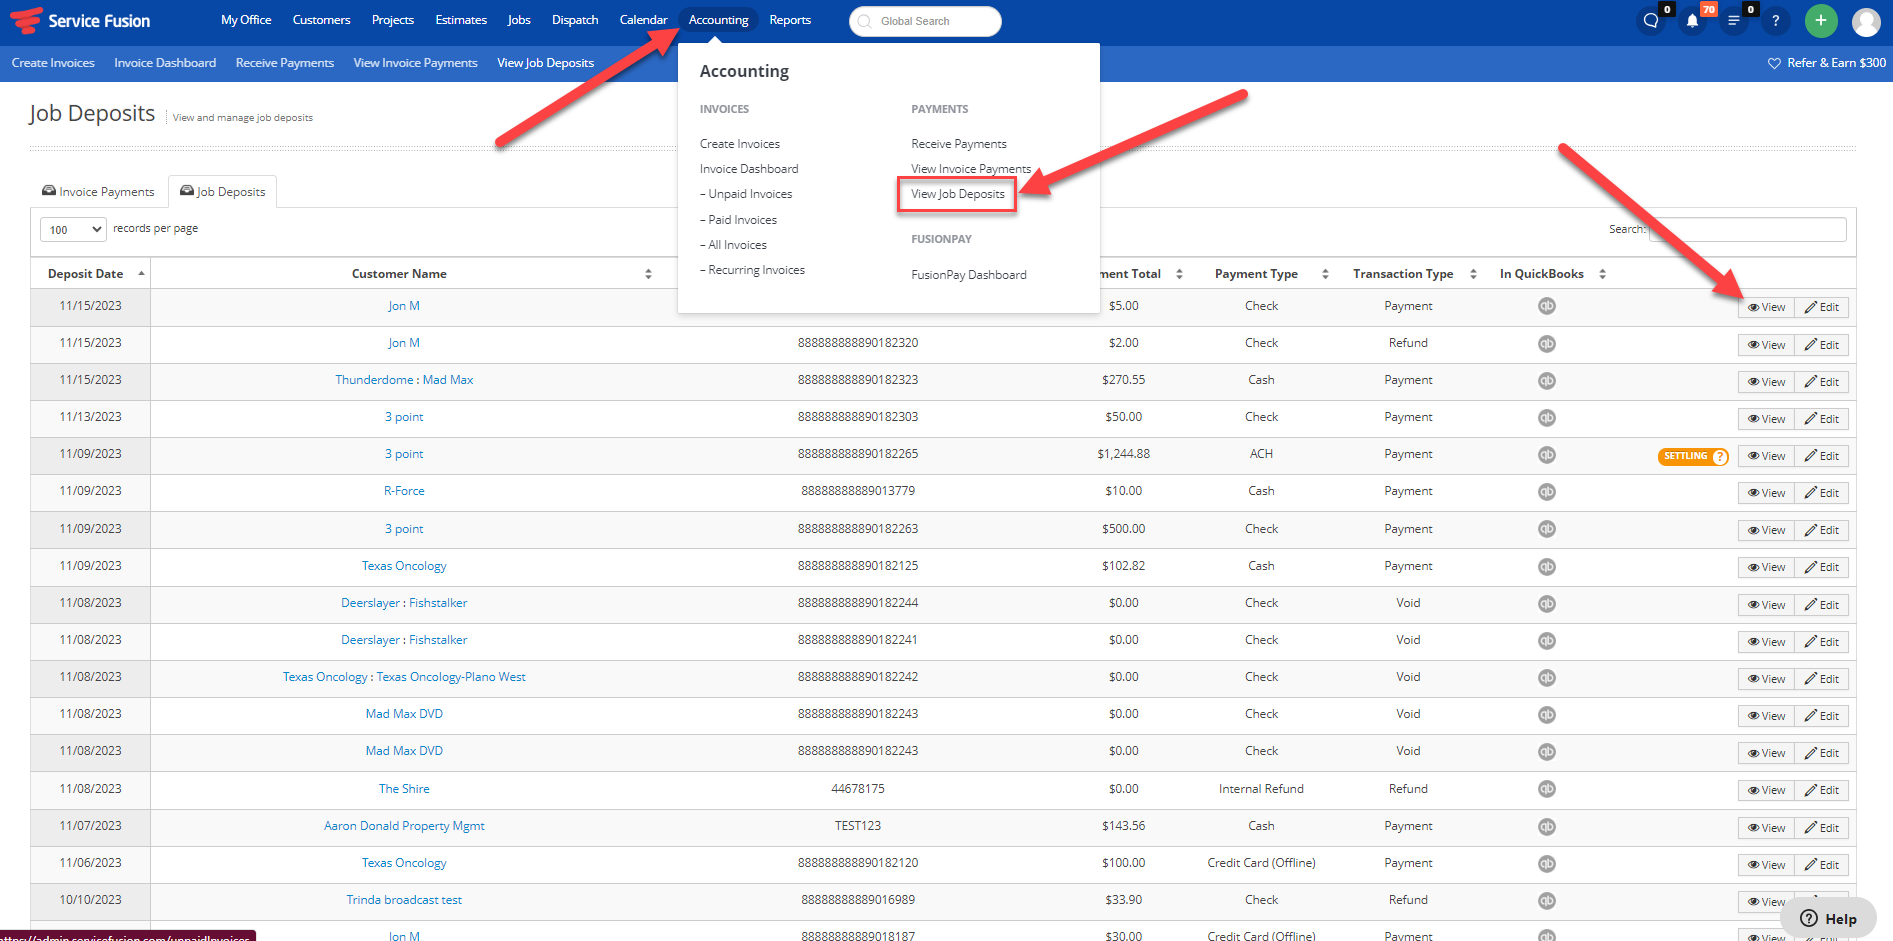The image size is (1893, 941).
Task: Click QuickBooks icon for The Shire row
Action: (1547, 789)
